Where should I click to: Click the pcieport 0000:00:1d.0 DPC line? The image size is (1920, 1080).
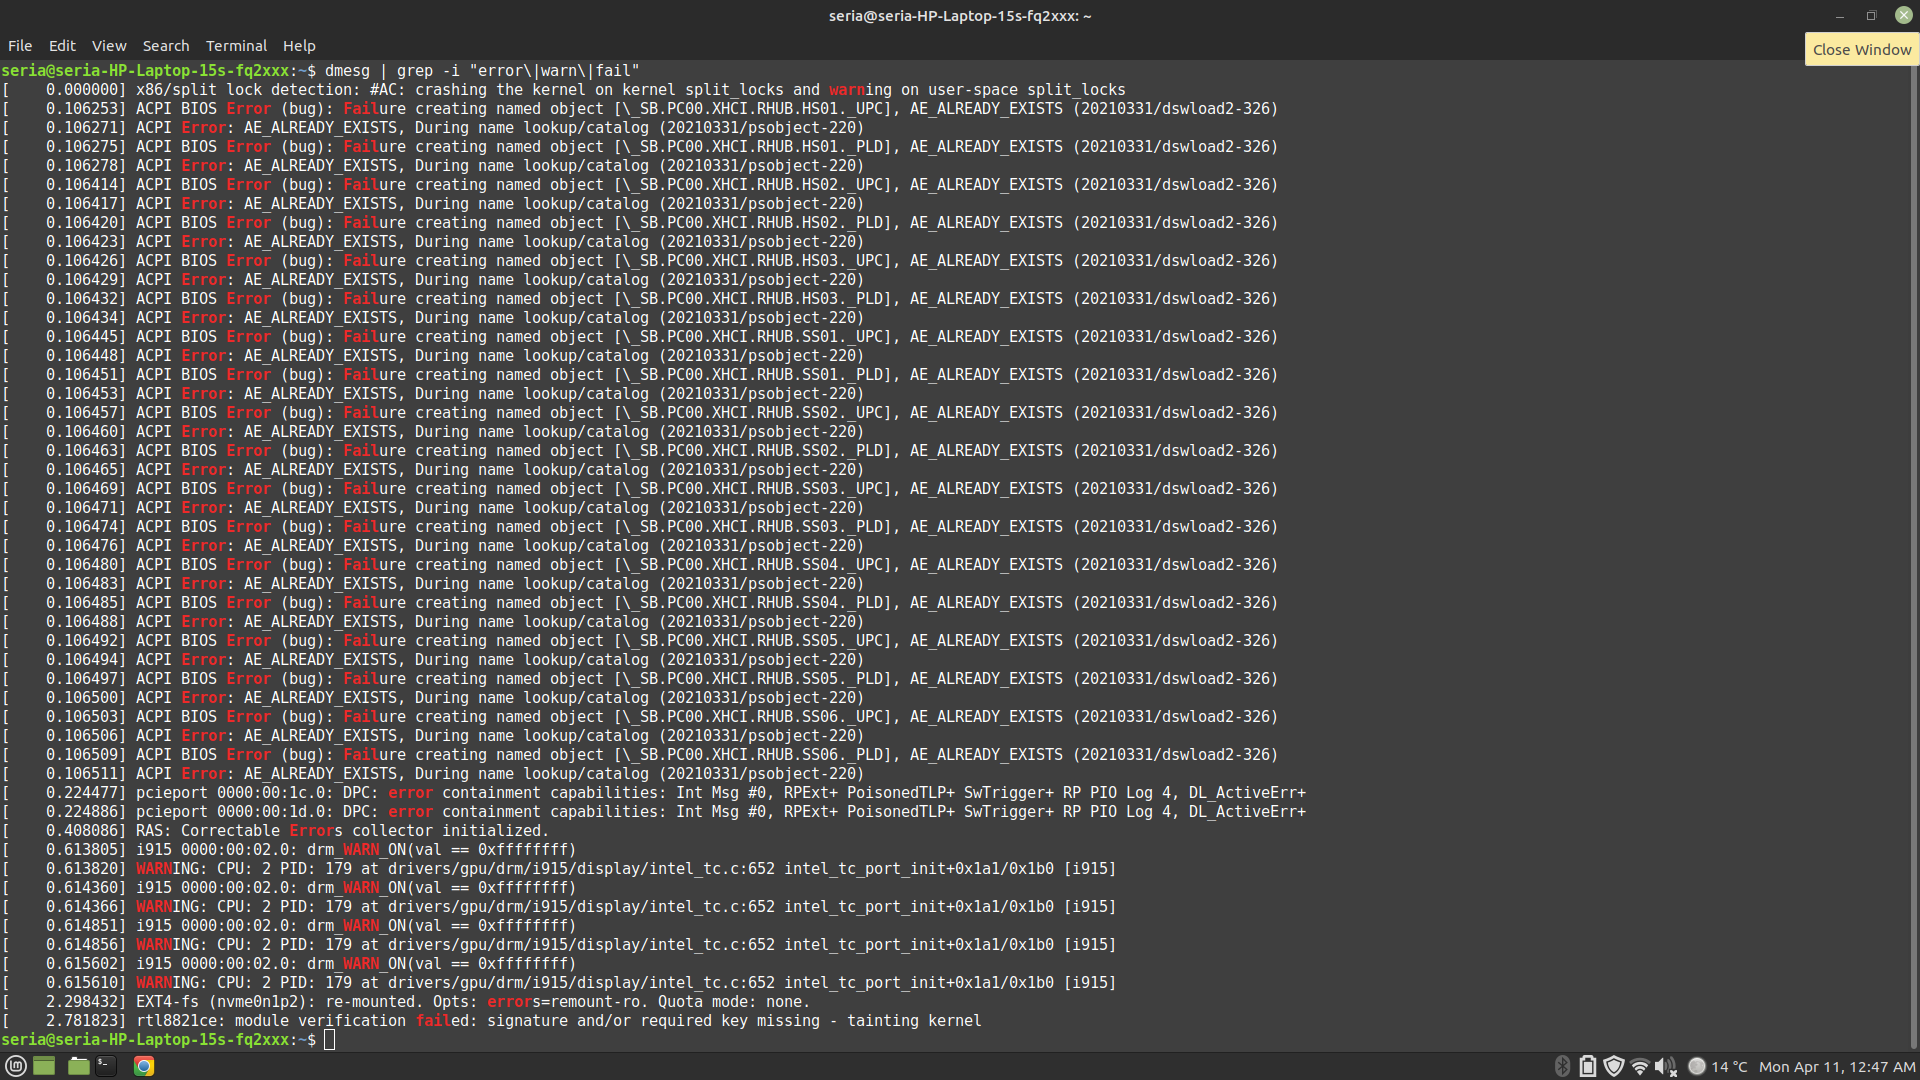[x=654, y=812]
